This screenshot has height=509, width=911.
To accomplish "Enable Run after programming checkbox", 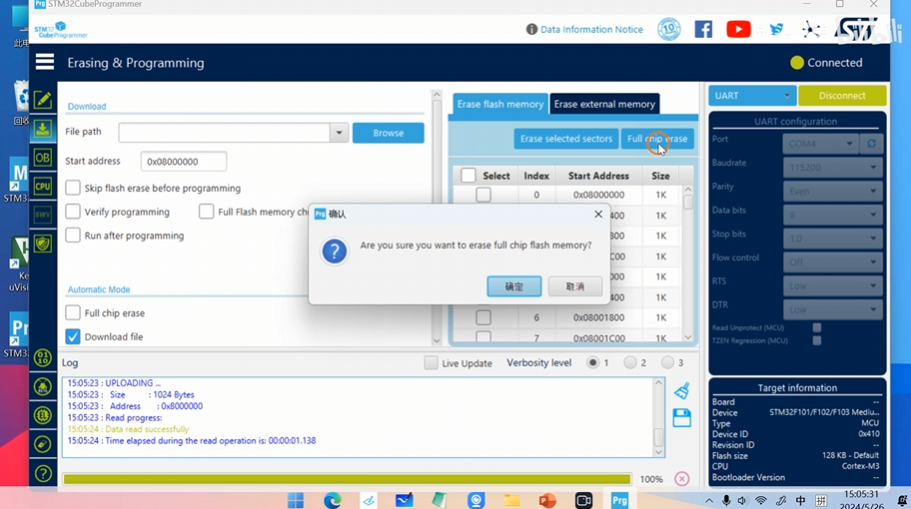I will coord(73,235).
